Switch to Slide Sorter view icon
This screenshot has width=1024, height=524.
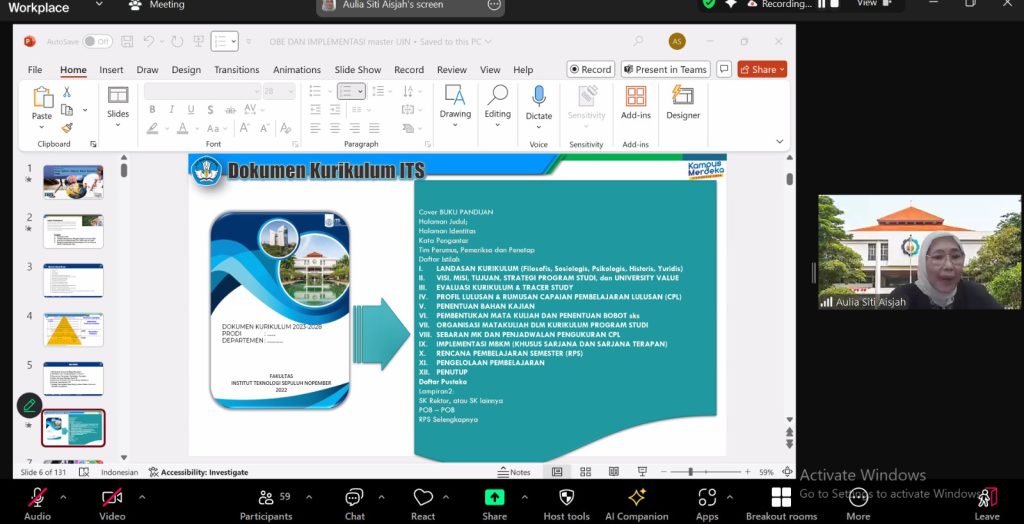pyautogui.click(x=586, y=472)
